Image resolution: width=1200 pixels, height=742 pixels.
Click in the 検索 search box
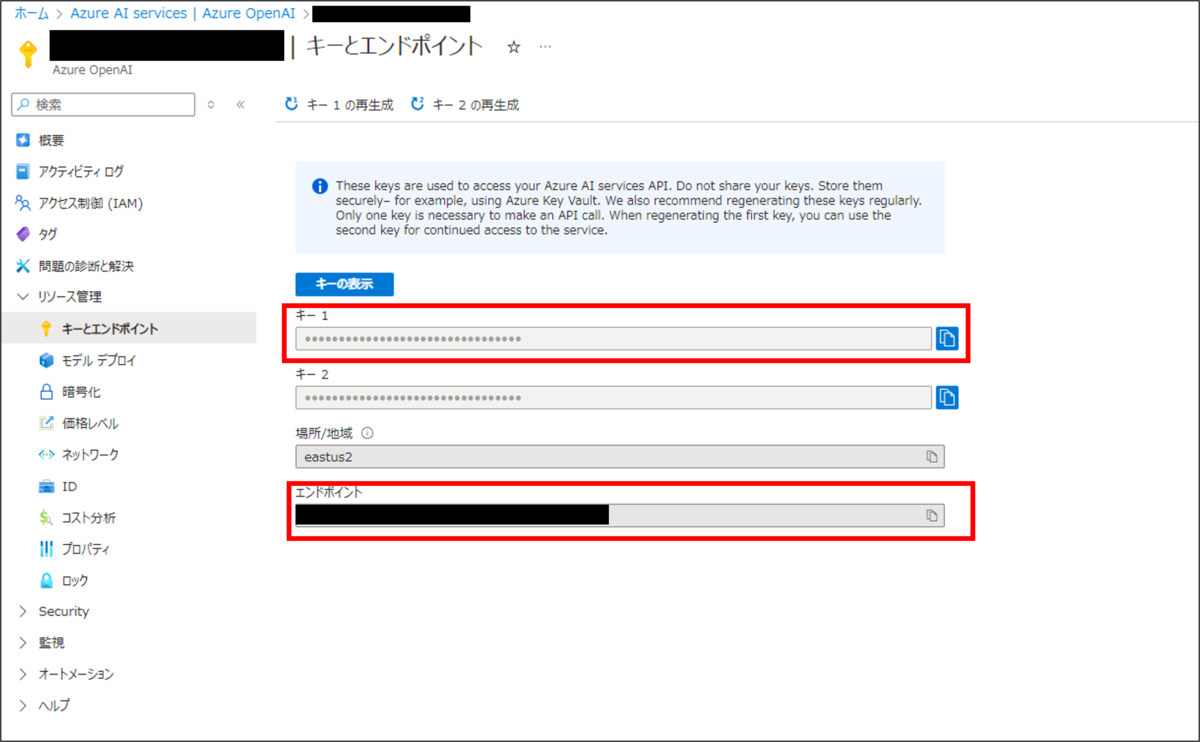[103, 104]
